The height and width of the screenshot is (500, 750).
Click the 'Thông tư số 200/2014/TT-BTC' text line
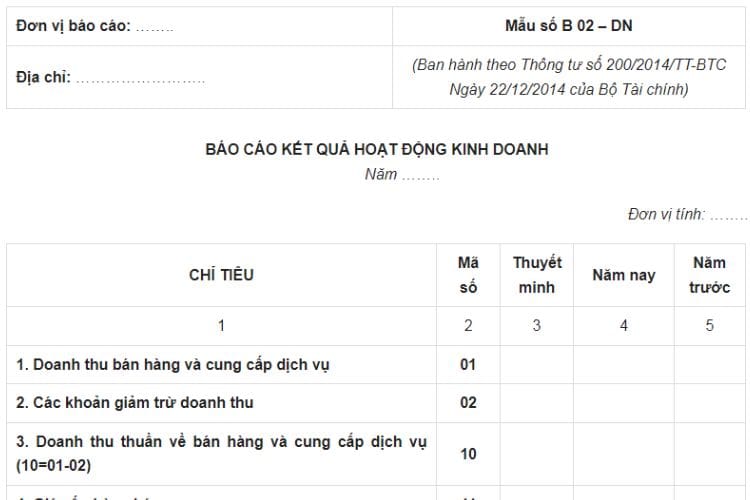coord(568,65)
